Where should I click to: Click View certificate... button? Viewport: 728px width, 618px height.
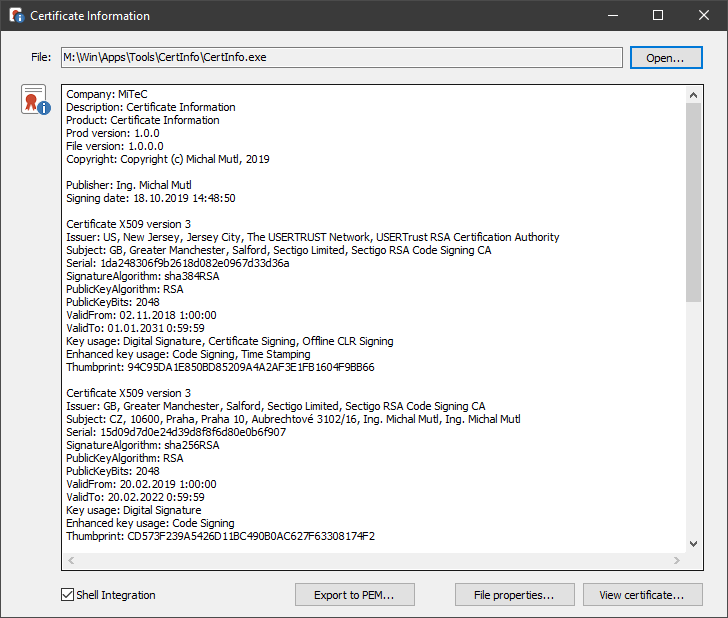642,595
